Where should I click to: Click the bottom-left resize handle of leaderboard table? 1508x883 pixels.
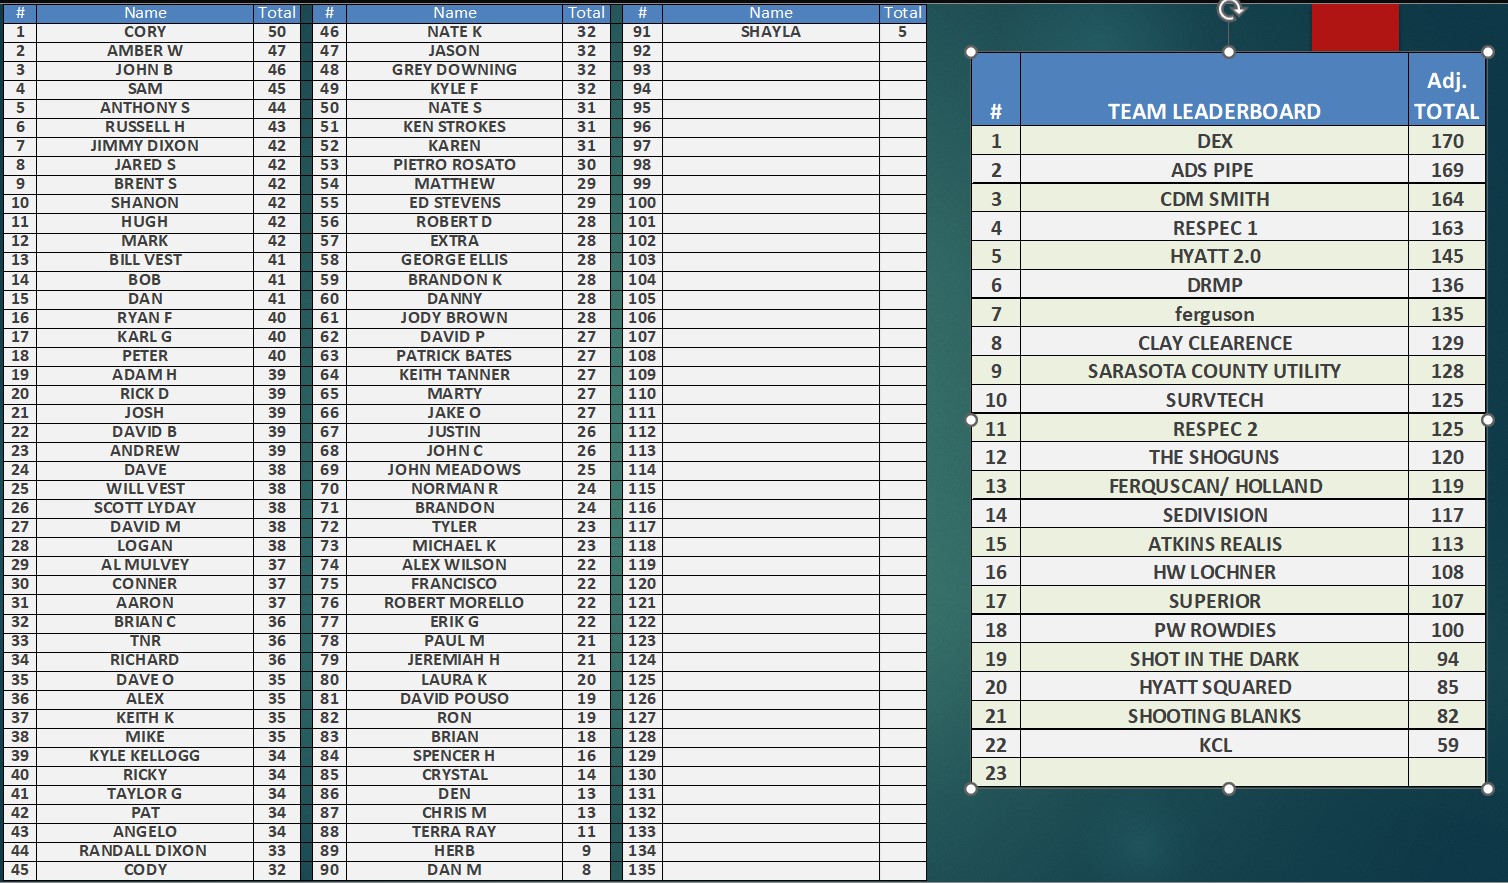[x=971, y=788]
